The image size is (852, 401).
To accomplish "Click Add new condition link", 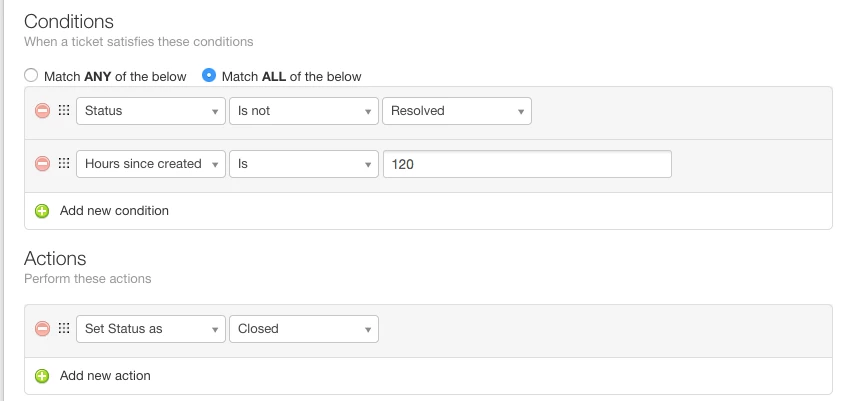I will click(114, 211).
